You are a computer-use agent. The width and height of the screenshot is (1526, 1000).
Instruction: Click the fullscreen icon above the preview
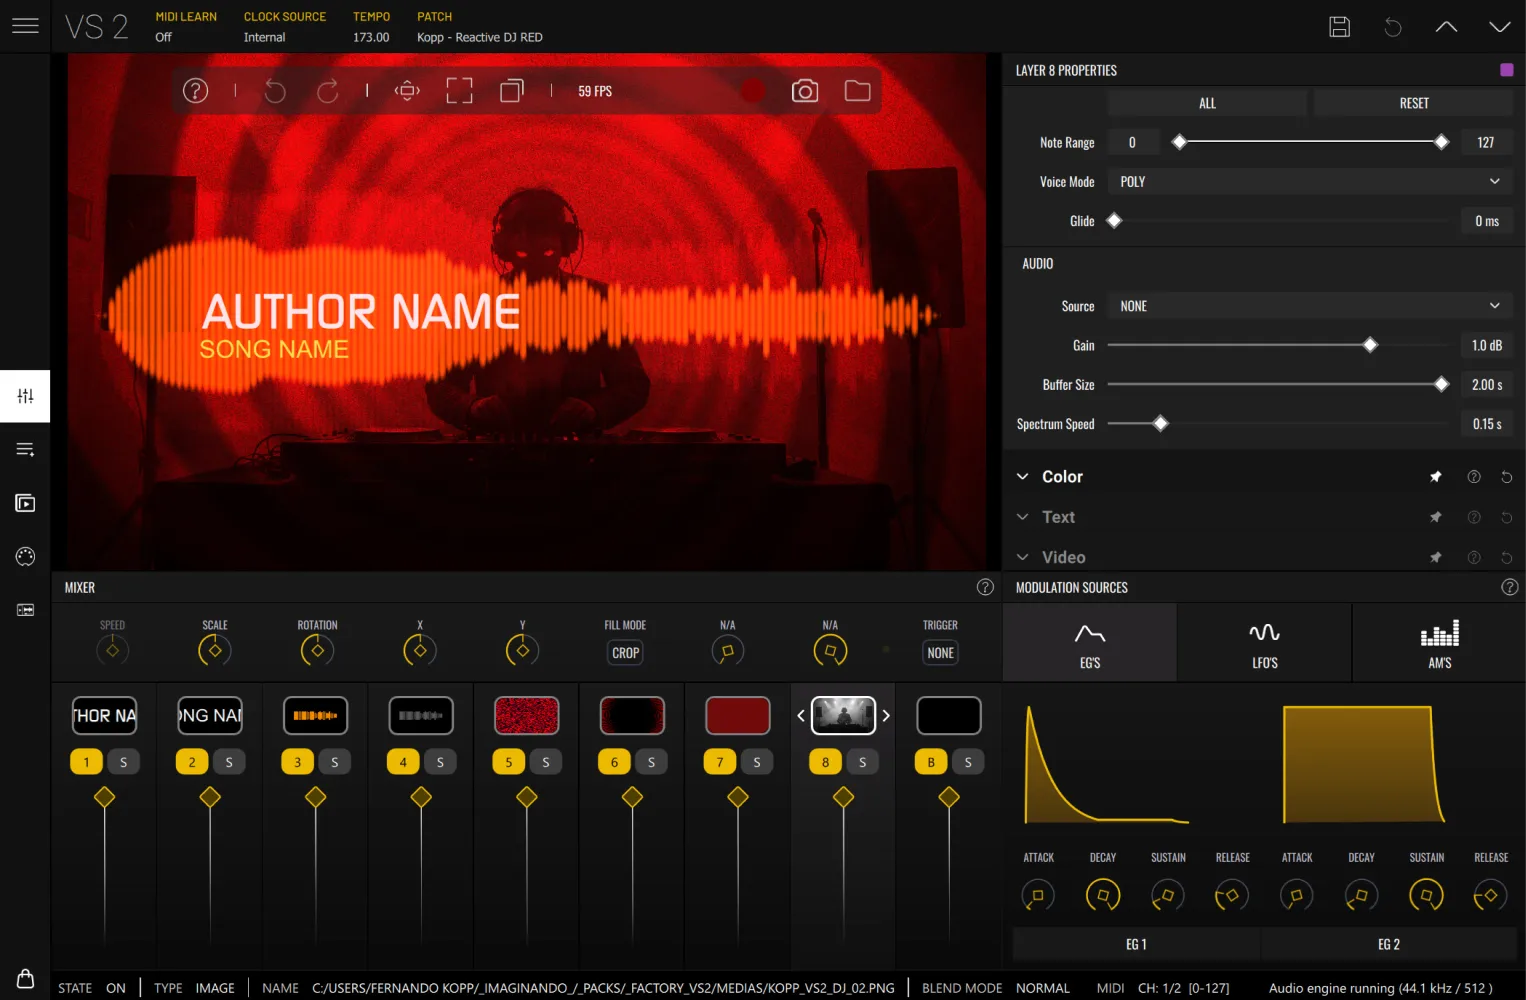coord(459,90)
